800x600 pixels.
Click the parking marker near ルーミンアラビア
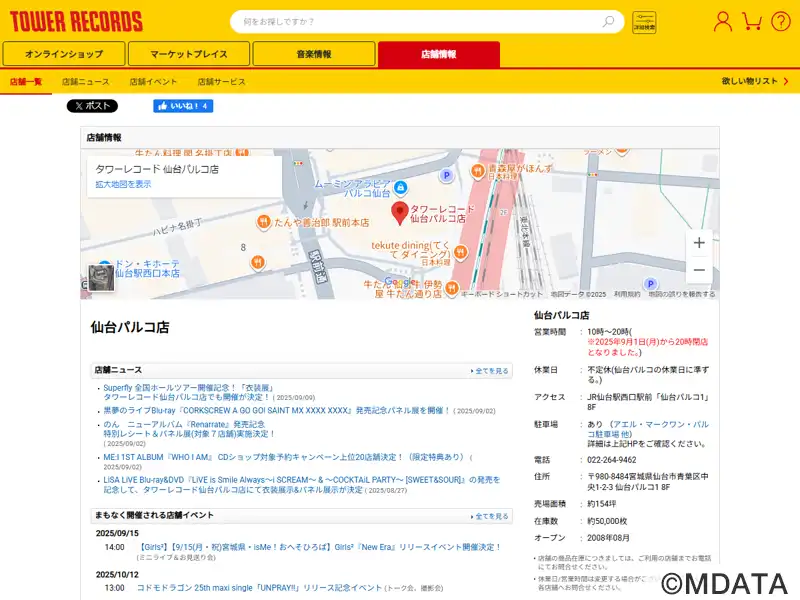point(446,176)
